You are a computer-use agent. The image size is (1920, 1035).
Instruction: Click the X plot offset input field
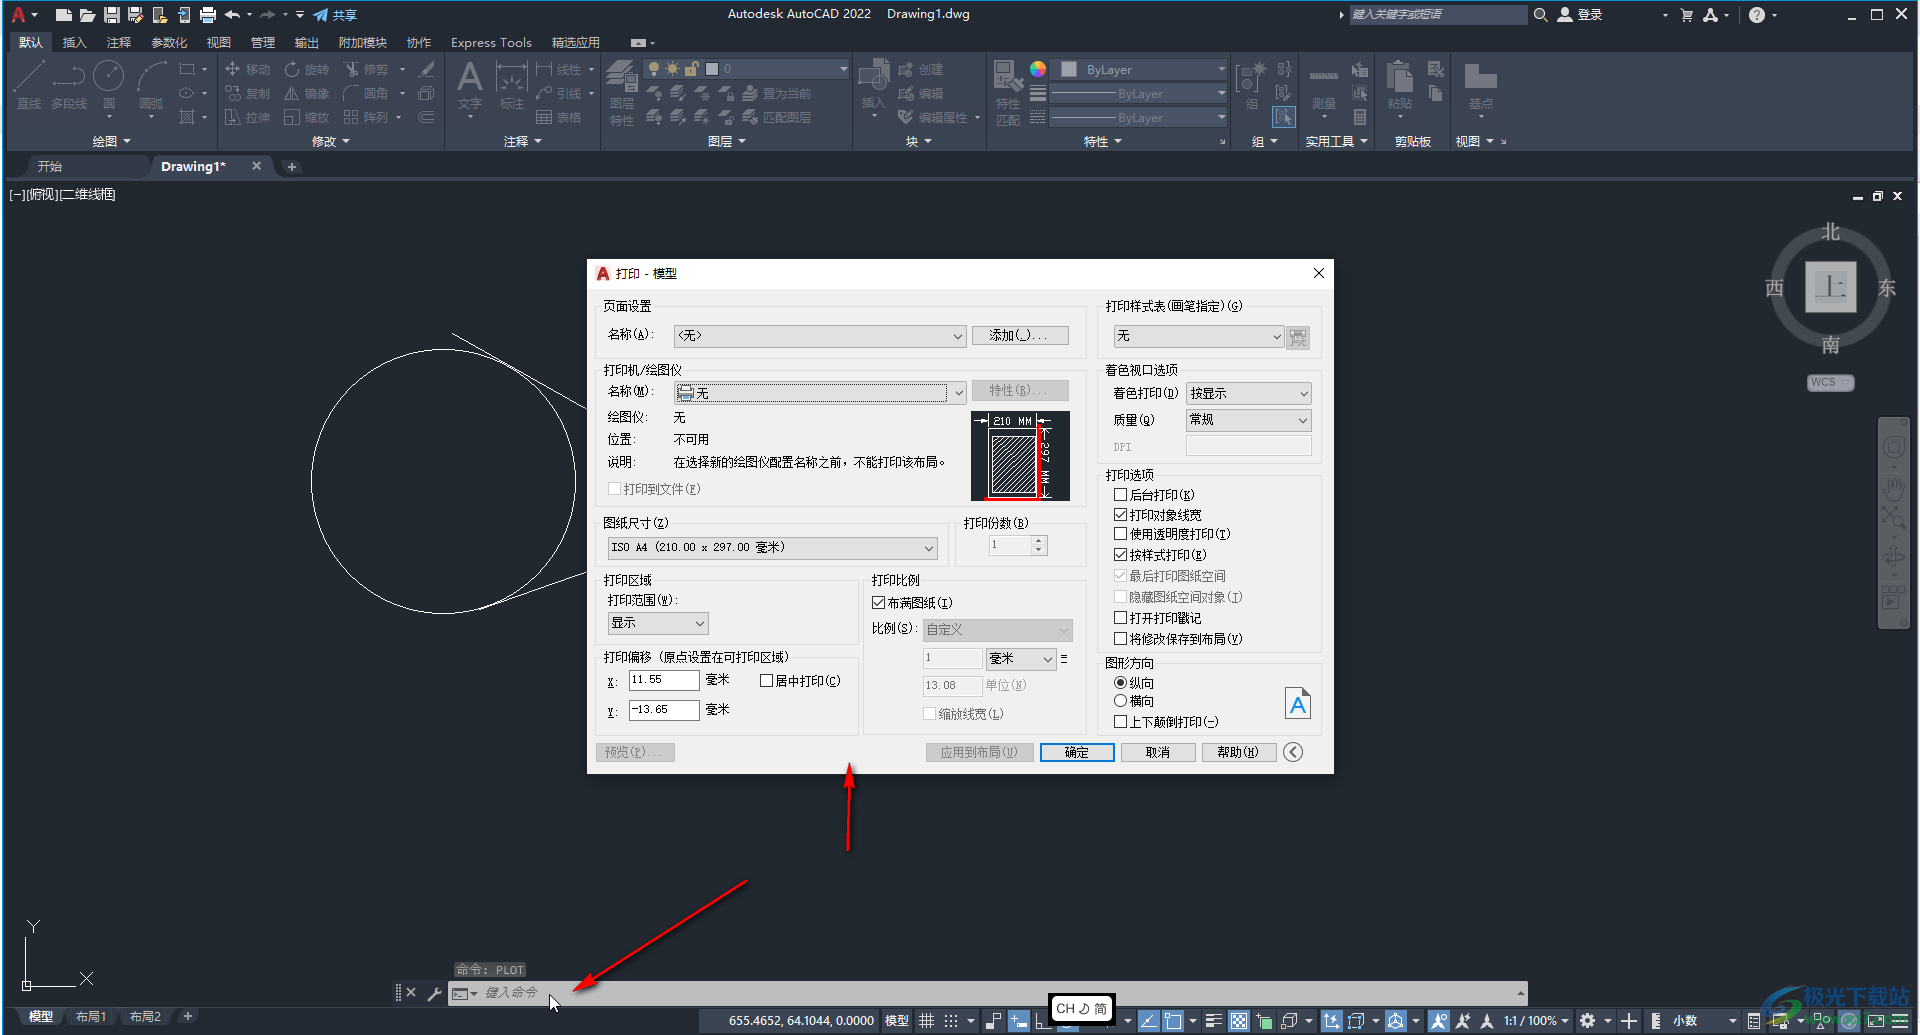pos(664,681)
